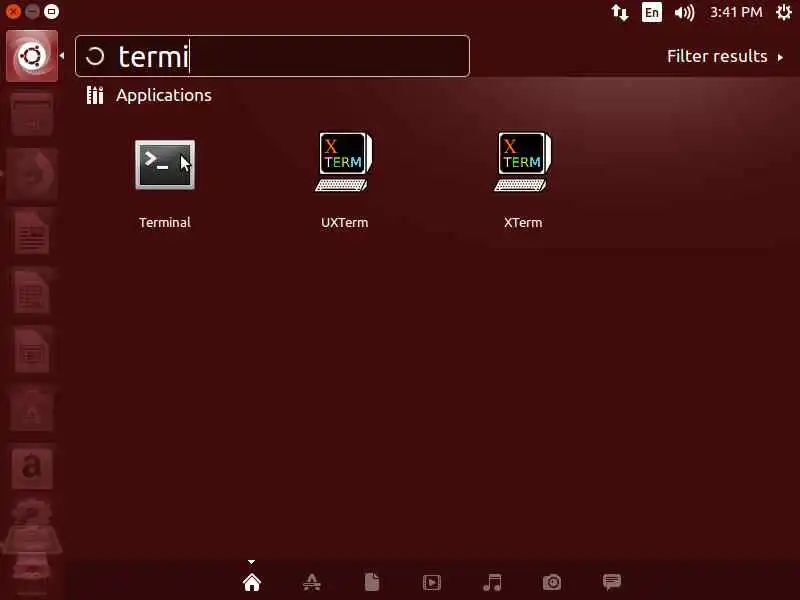Screen dimensions: 800x600
Task: Open the sound volume indicator
Action: 684,12
